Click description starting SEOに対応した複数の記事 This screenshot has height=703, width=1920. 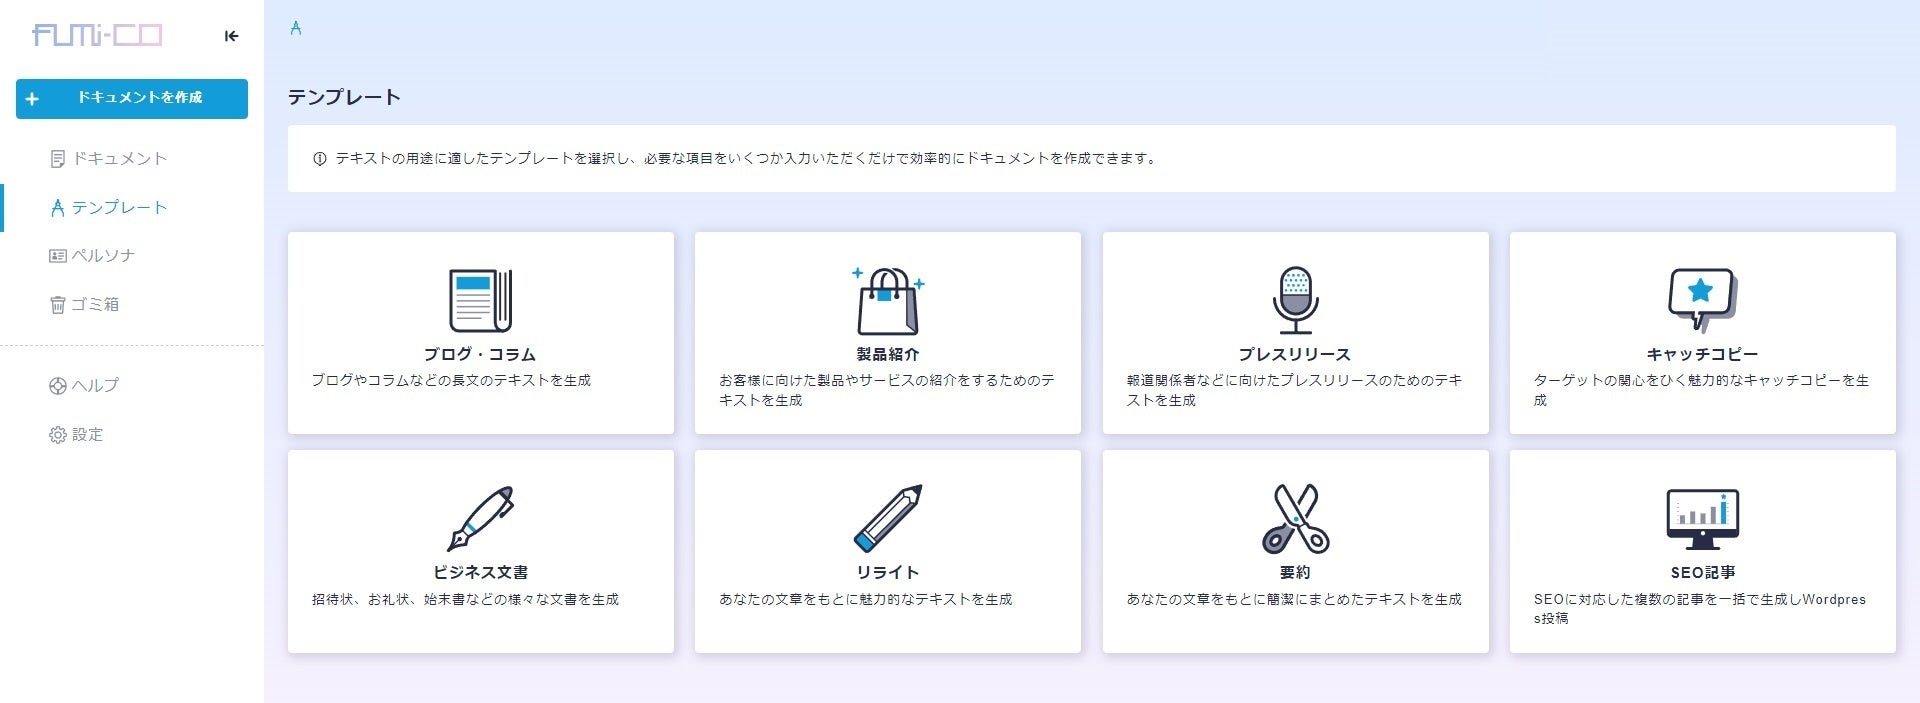1700,609
